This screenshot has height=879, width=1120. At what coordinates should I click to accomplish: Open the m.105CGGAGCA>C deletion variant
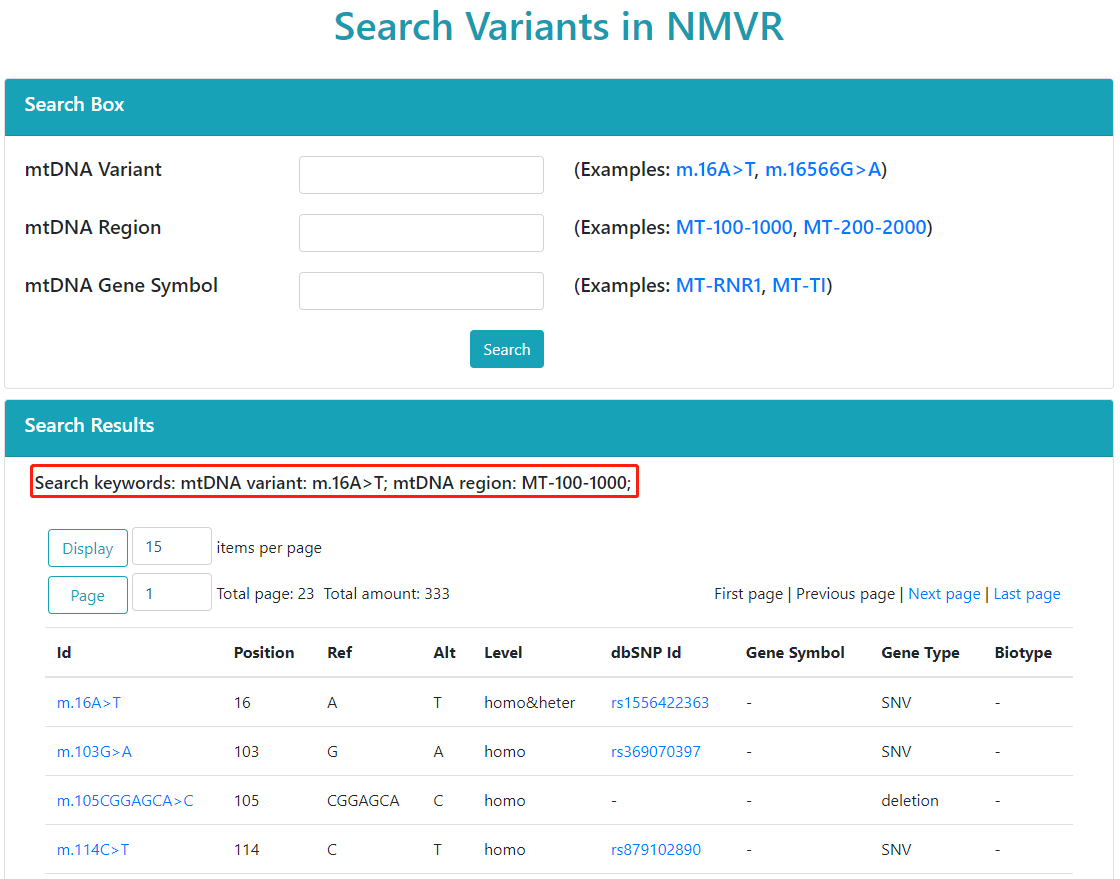125,801
